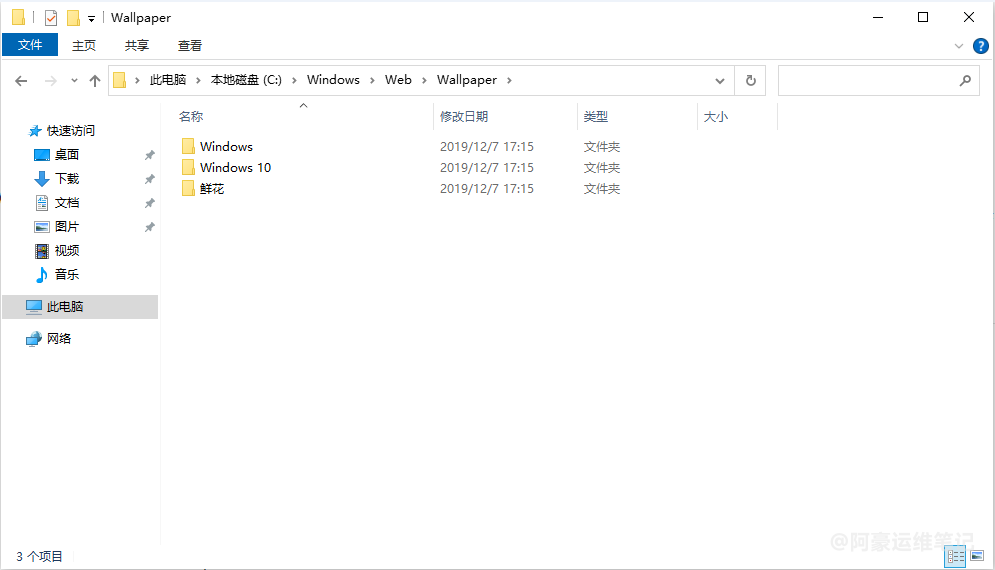Click the pin icon beside 桌面
Screen dimensions: 995x570
(x=150, y=155)
